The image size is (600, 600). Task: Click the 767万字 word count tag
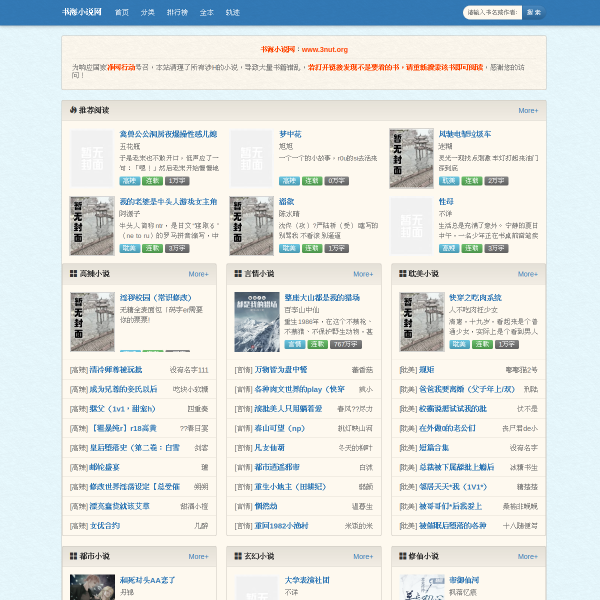click(x=346, y=344)
